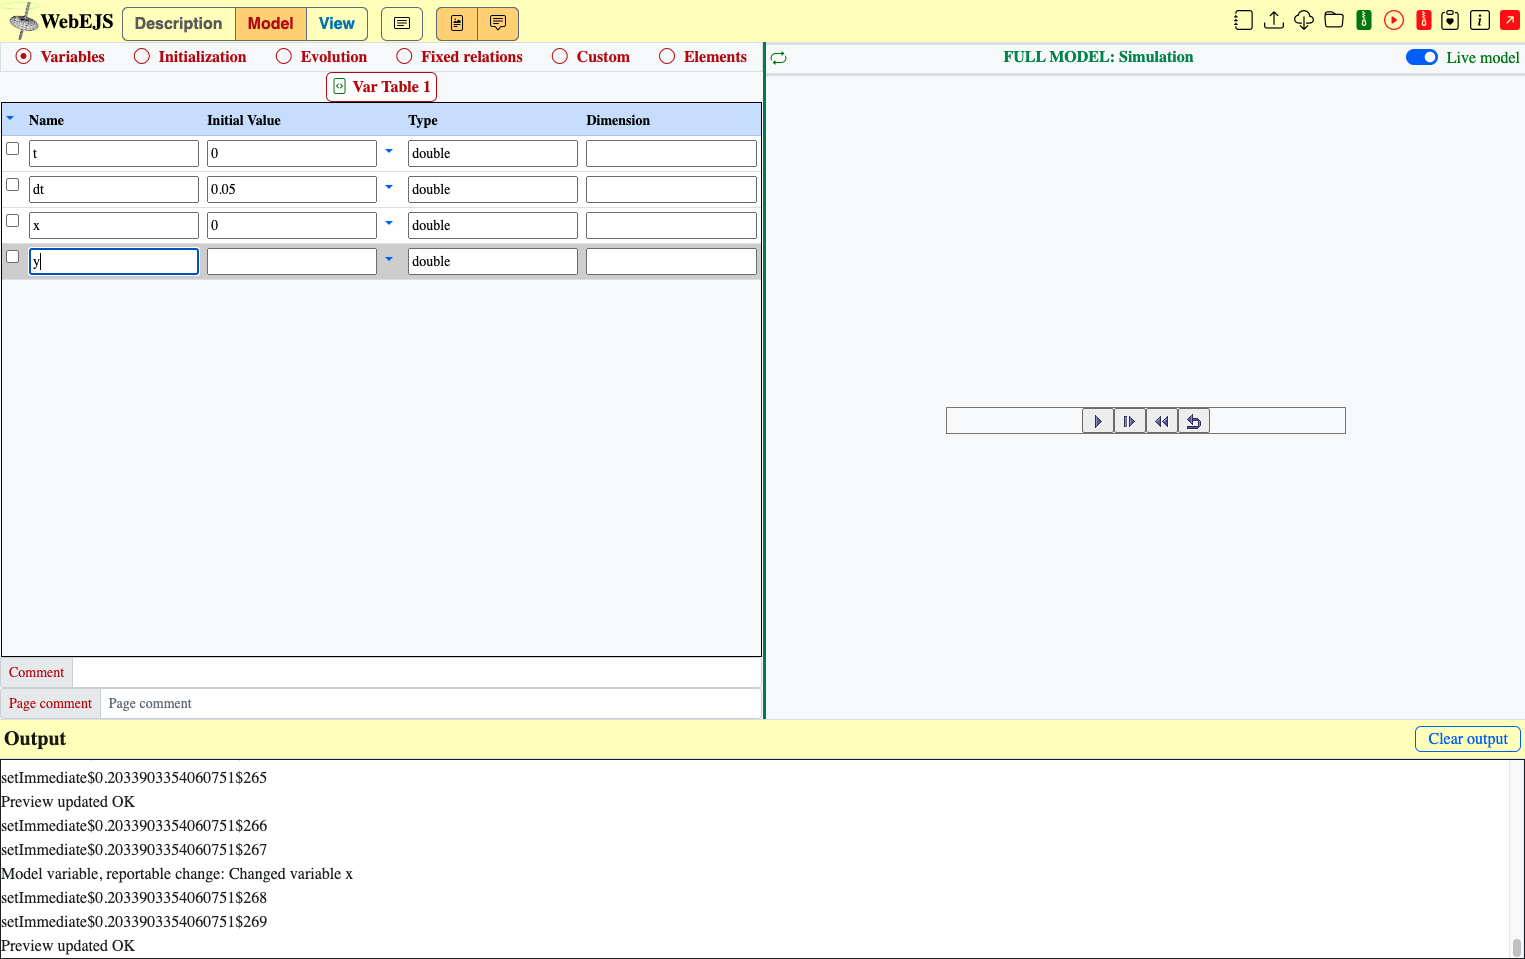Switch to the Description tab
The image size is (1525, 959).
[x=179, y=23]
